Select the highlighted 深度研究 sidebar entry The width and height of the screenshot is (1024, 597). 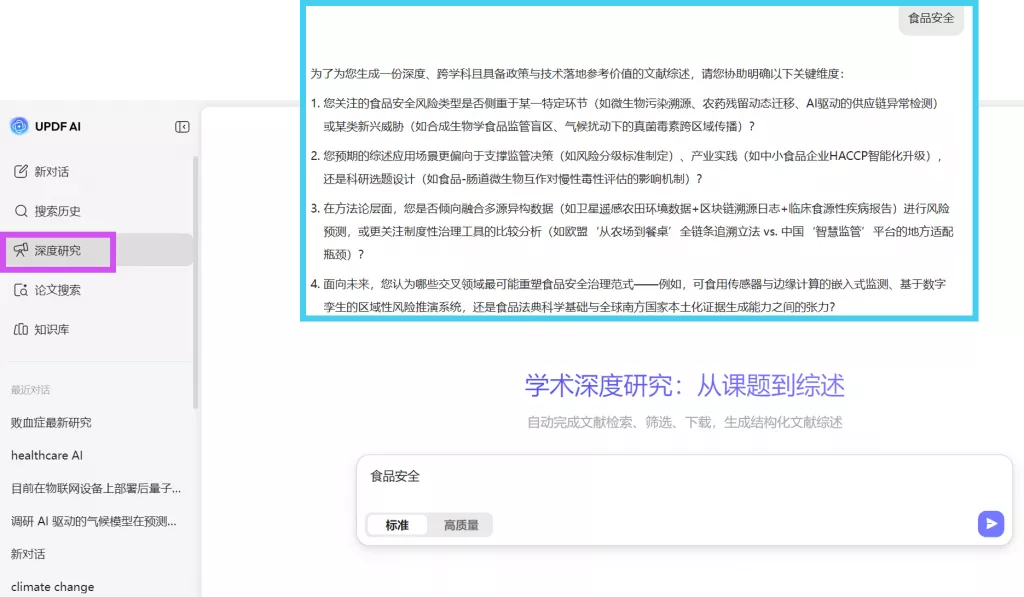point(60,251)
